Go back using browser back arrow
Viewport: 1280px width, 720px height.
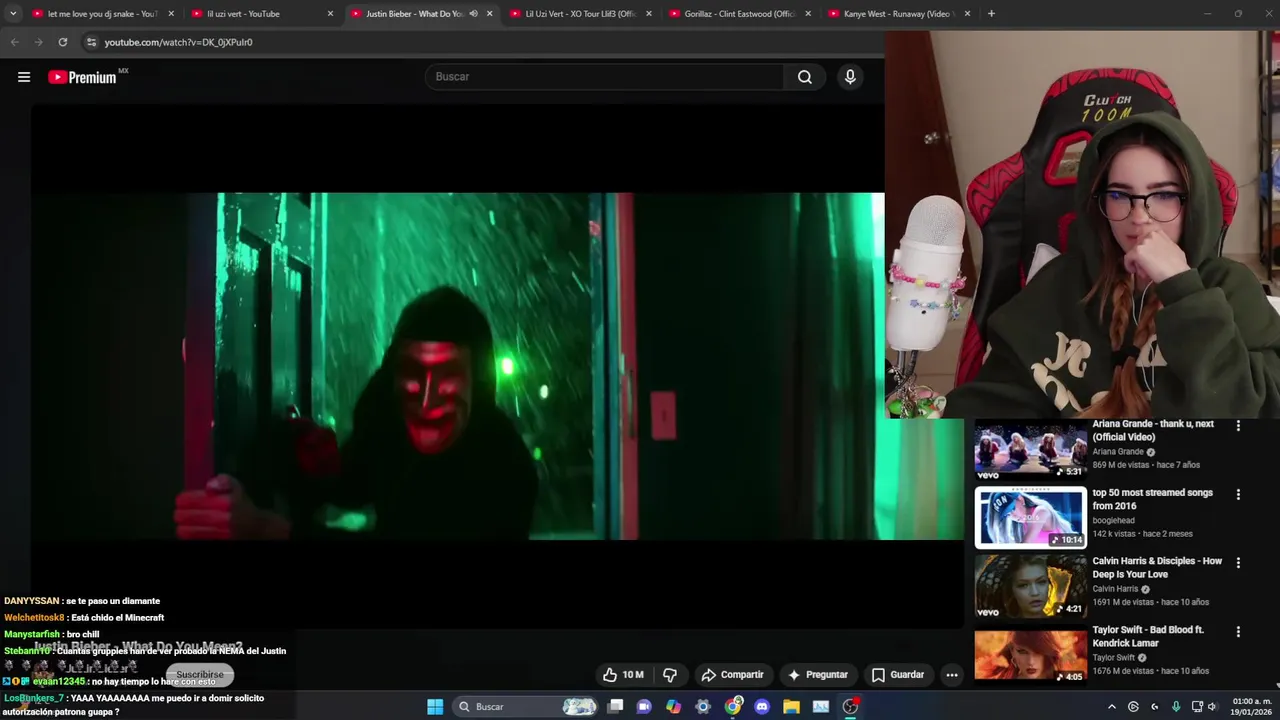(x=14, y=42)
